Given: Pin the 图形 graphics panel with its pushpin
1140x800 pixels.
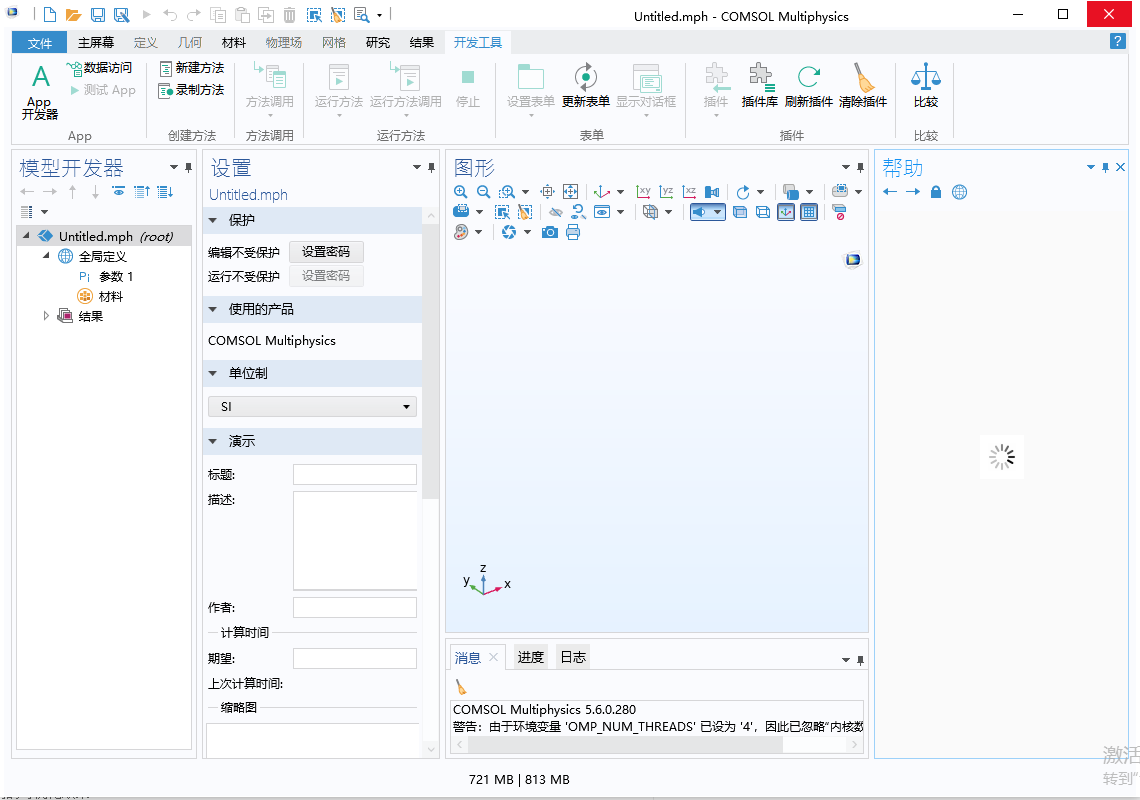Looking at the screenshot, I should (x=860, y=168).
